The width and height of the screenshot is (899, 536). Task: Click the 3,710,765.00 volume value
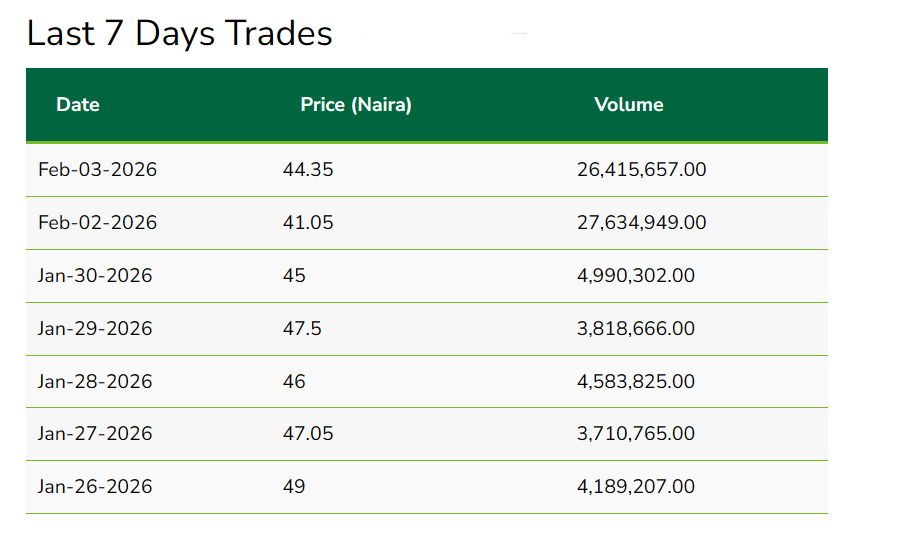click(x=636, y=434)
